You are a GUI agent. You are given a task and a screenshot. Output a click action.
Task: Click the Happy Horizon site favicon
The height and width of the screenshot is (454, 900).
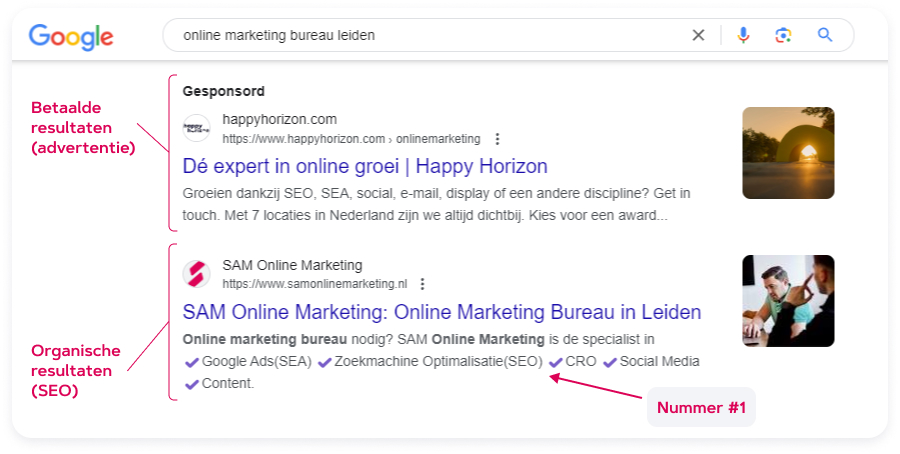coord(197,128)
